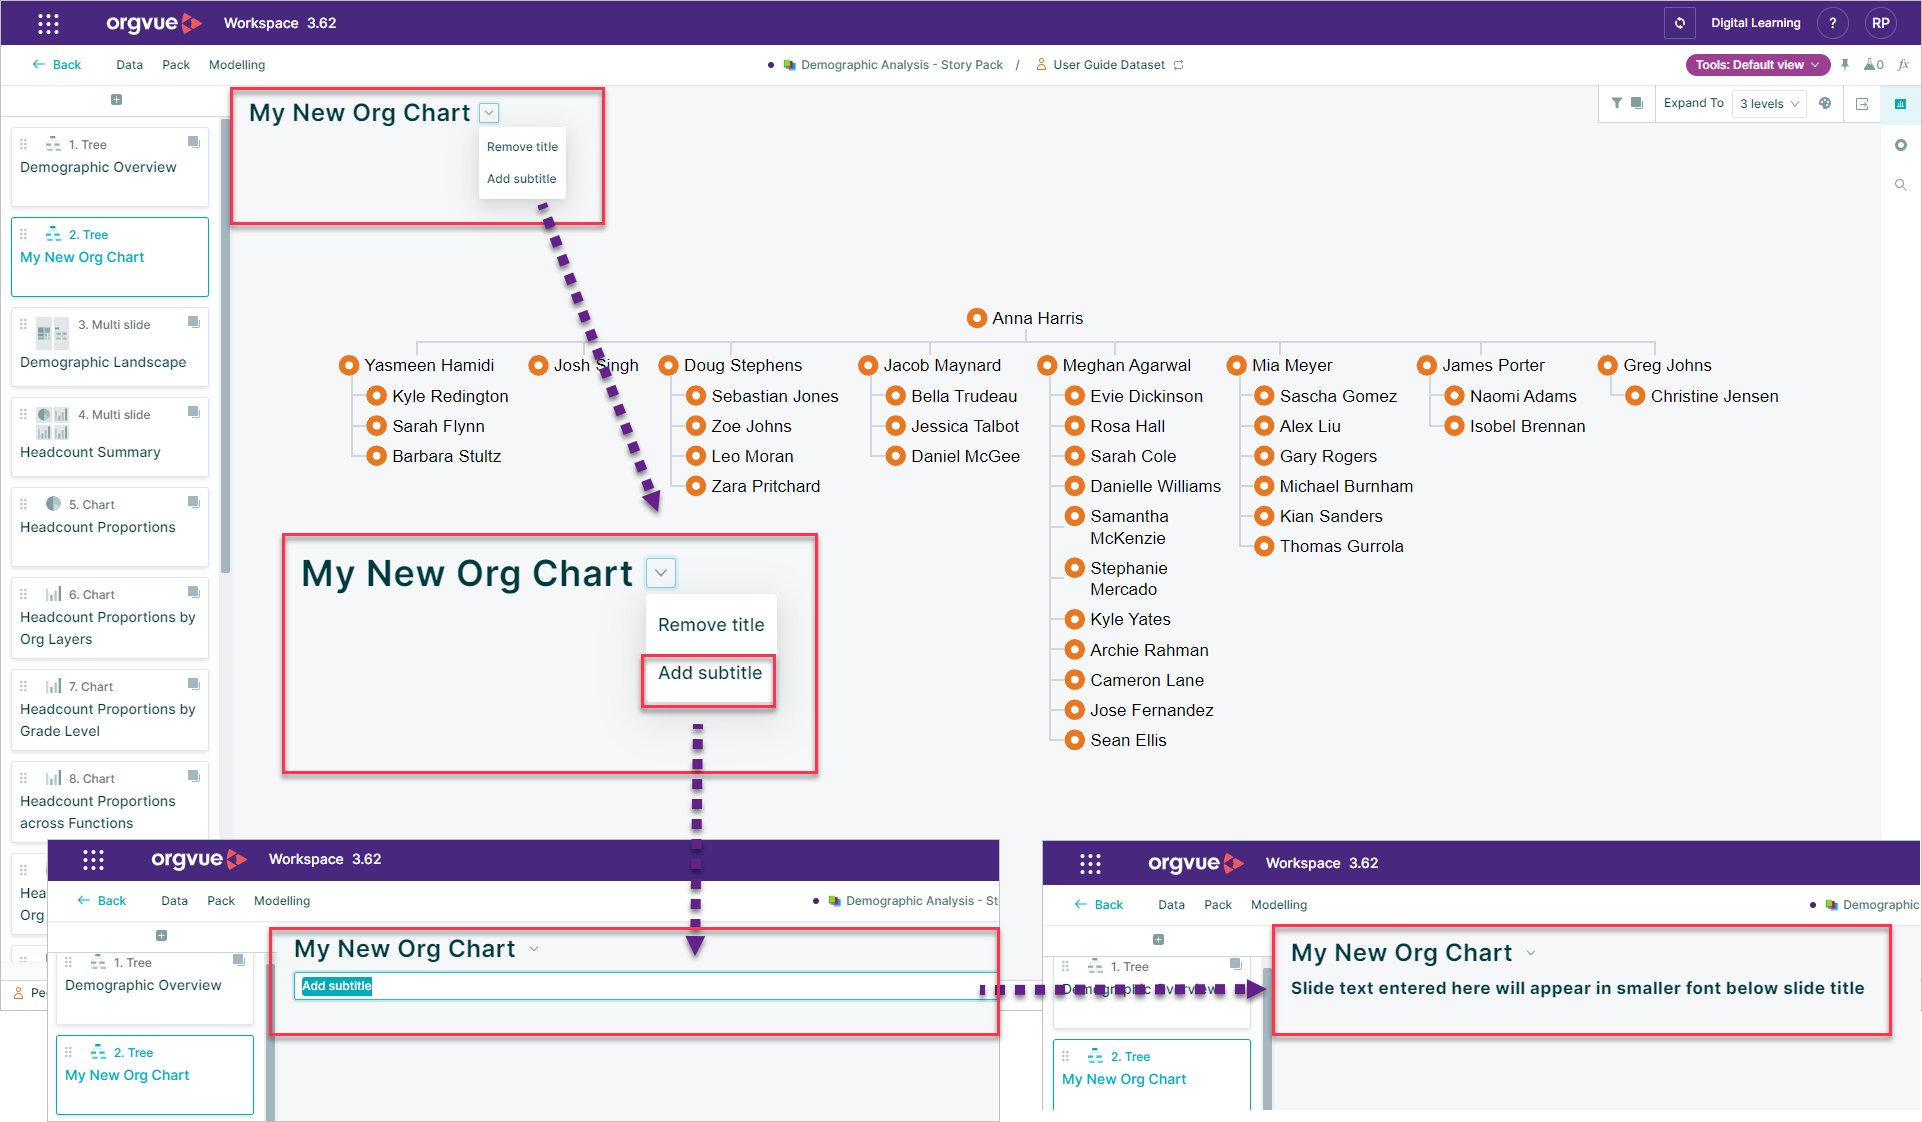Image resolution: width=1922 pixels, height=1122 pixels.
Task: Open the color palette settings icon
Action: (1825, 103)
